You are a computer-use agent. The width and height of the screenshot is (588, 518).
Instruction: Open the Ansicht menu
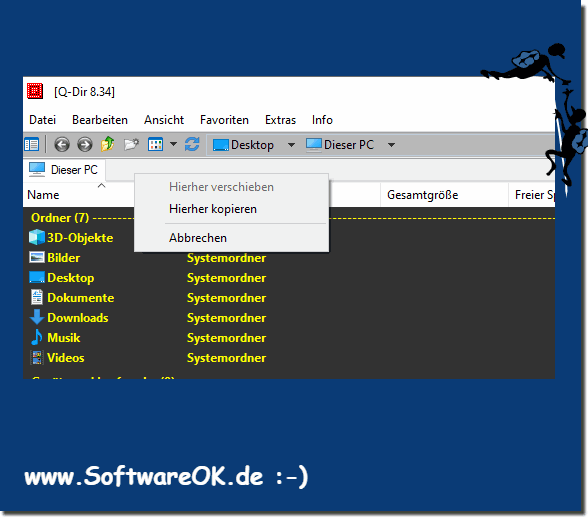click(x=164, y=120)
